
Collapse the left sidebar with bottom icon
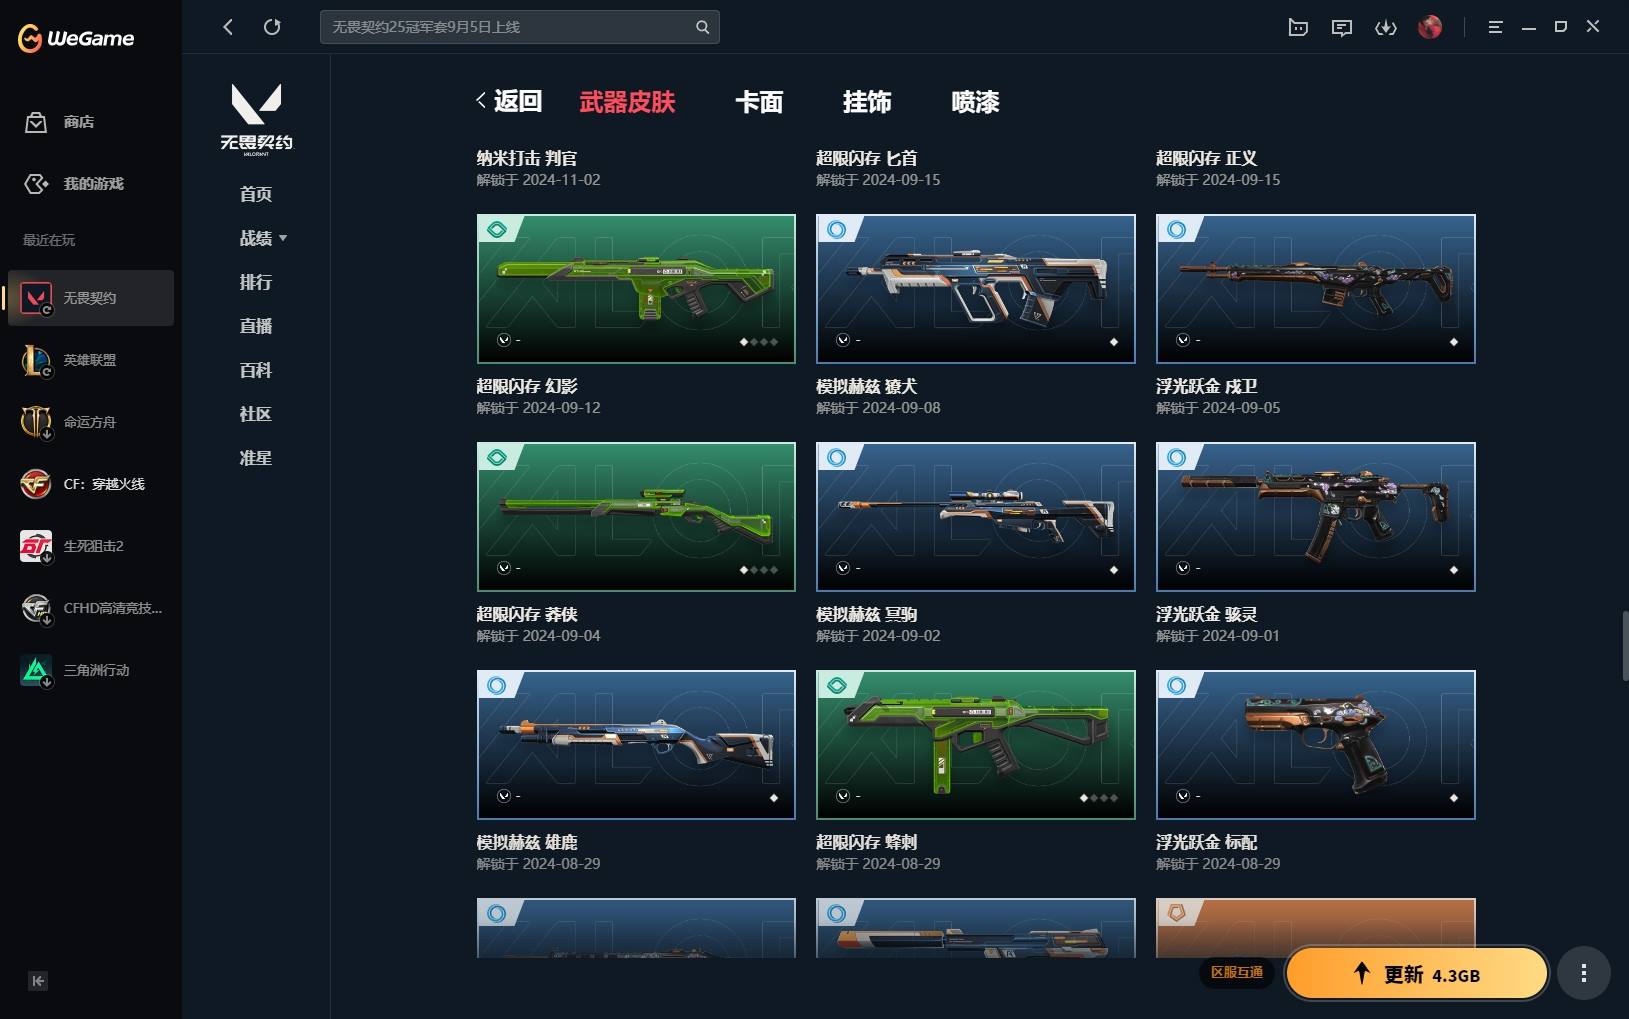pyautogui.click(x=38, y=981)
